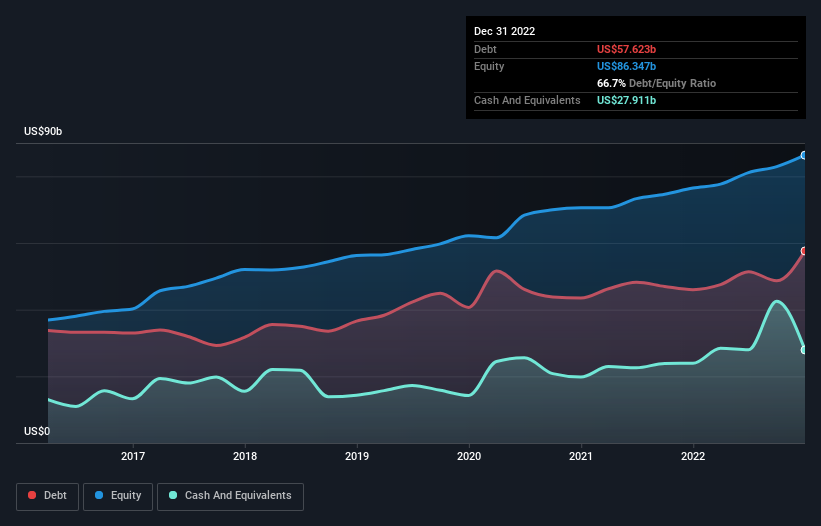Select the blue Equity endpoint marker on chart
Image resolution: width=821 pixels, height=526 pixels.
point(804,155)
